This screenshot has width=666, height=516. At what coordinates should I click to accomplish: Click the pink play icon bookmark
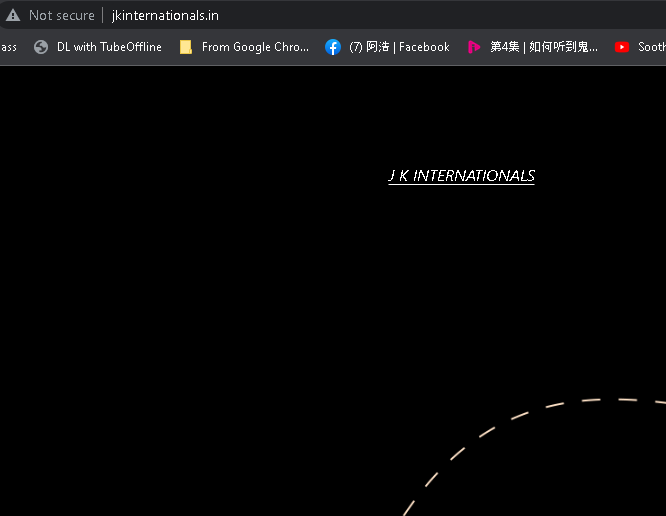(474, 47)
